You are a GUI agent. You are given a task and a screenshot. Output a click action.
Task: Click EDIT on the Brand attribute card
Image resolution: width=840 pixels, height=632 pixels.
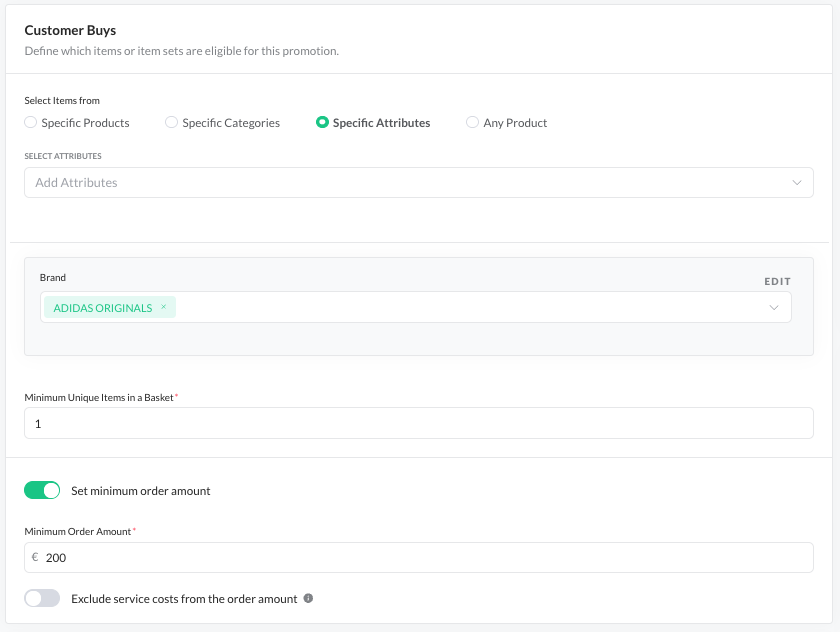777,281
